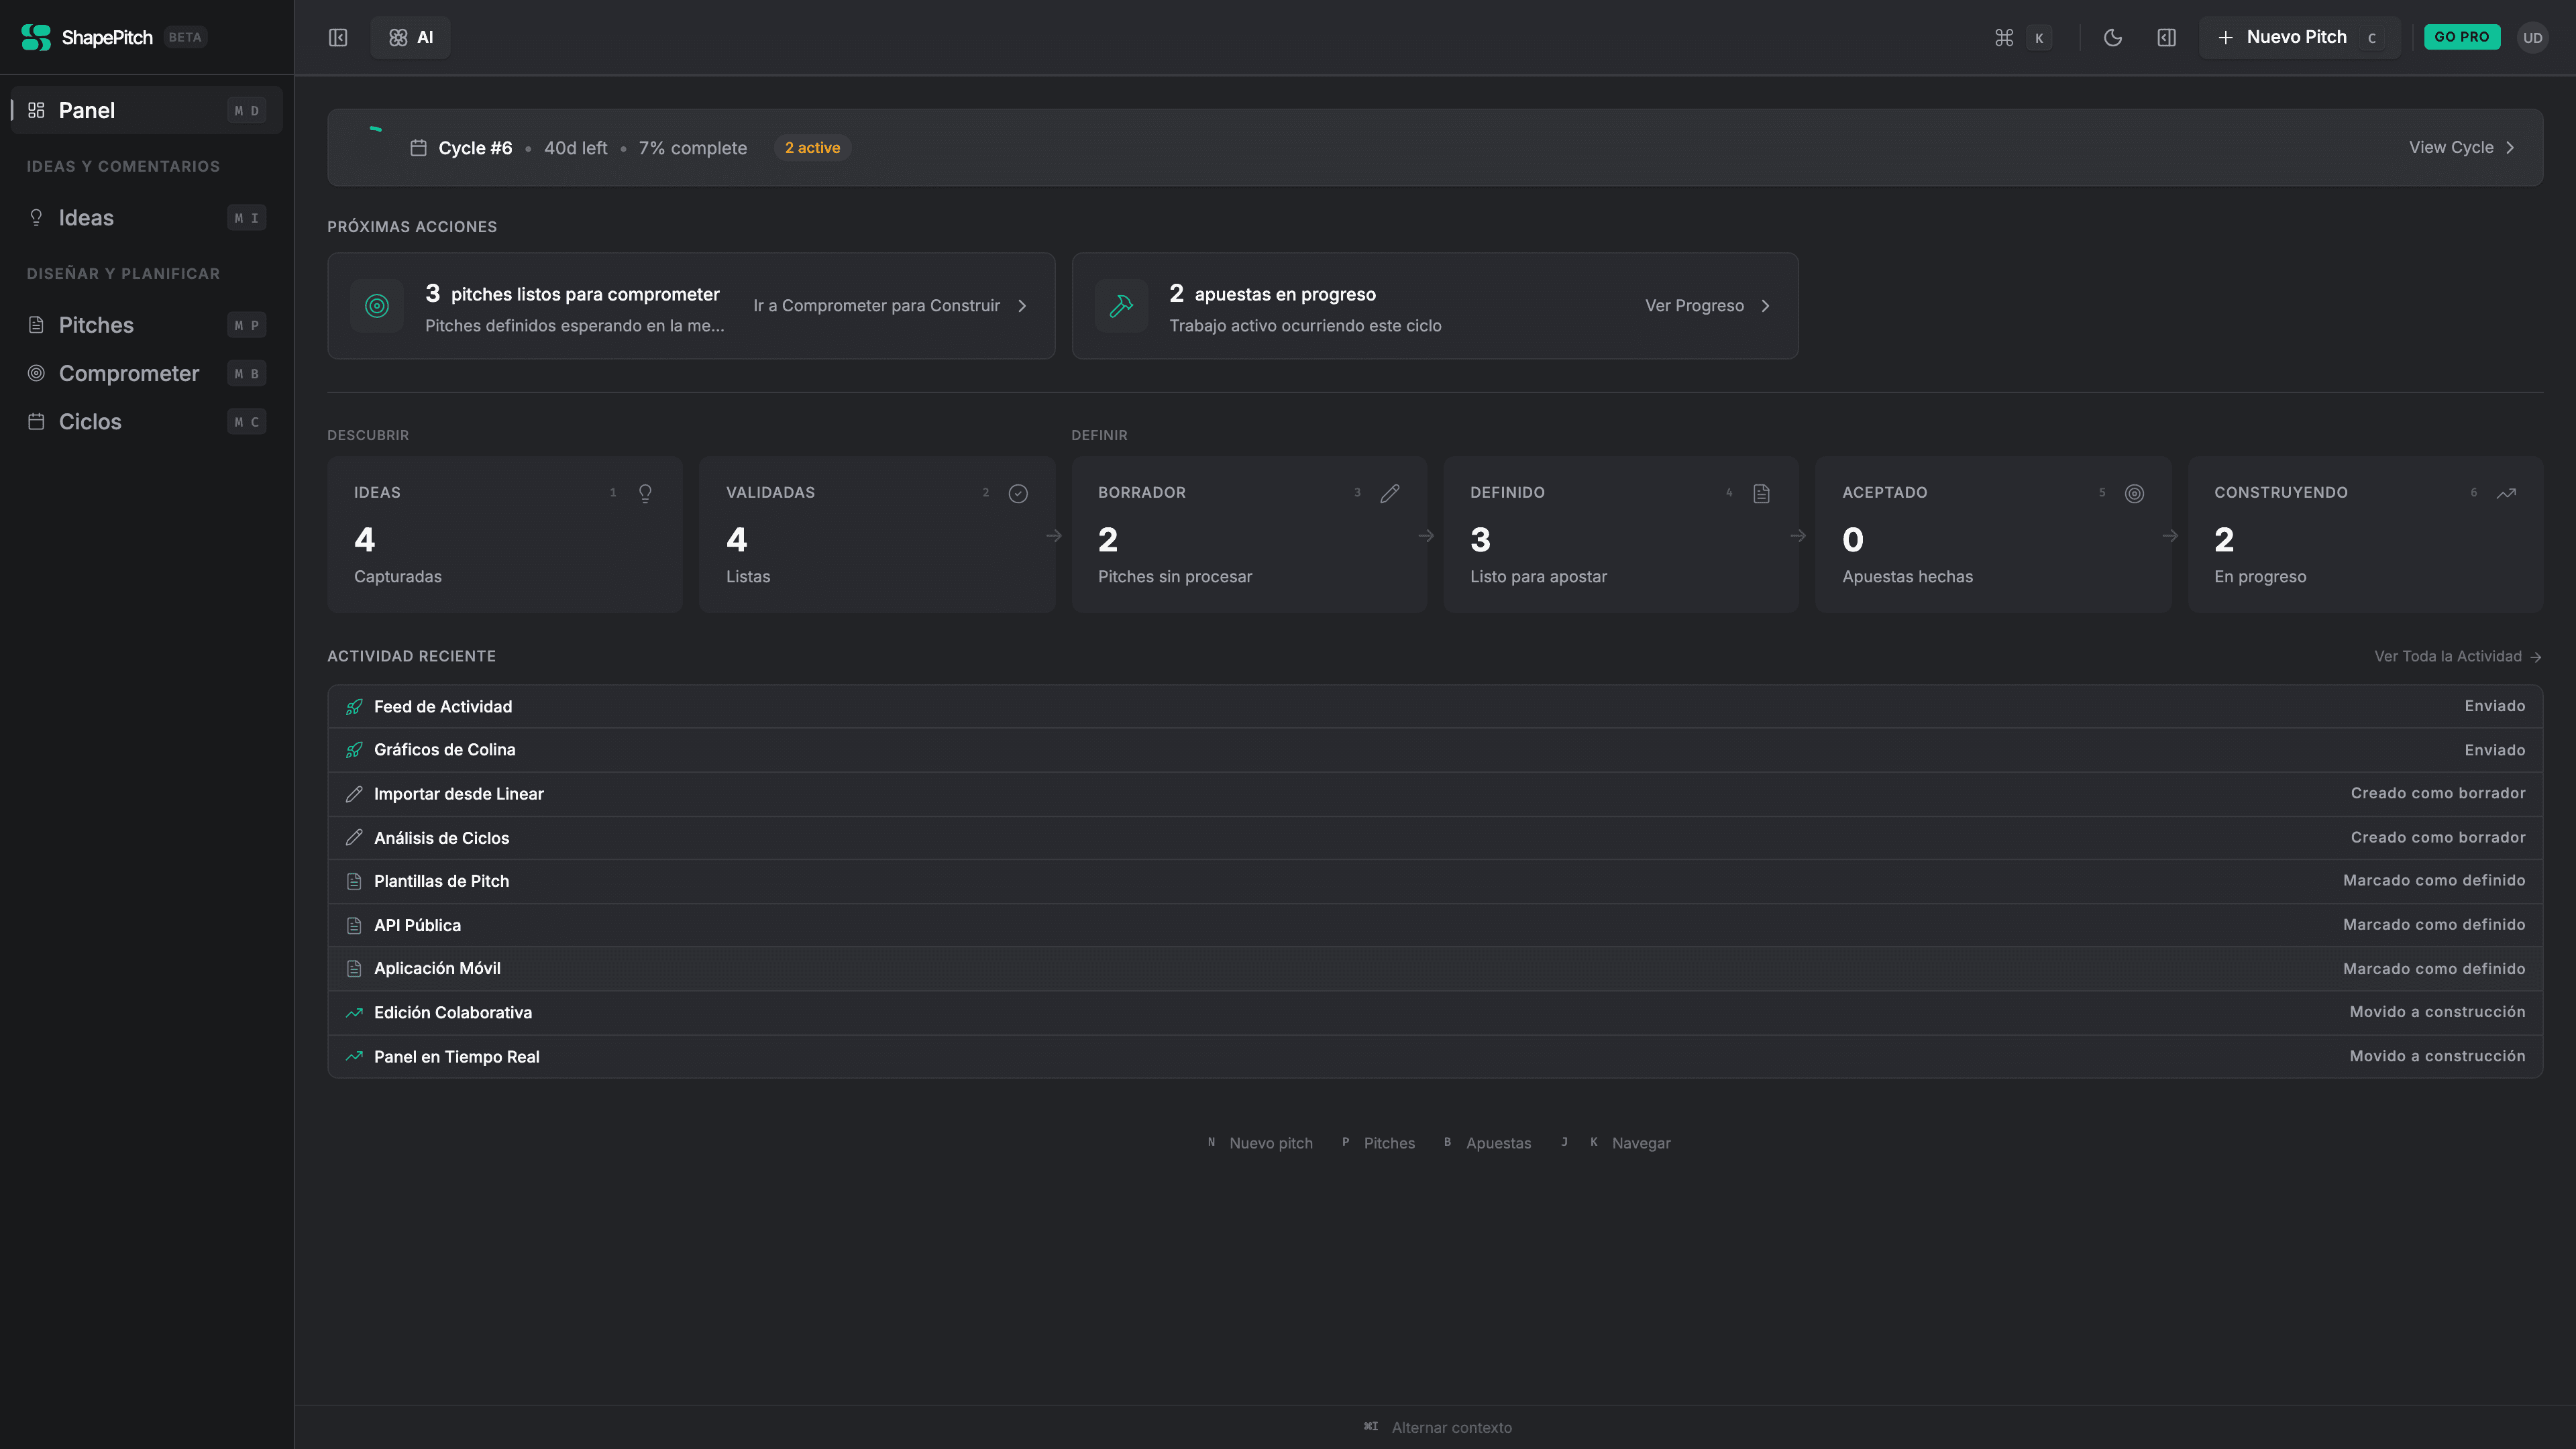
Task: Click the target icon on the ACEPTADO card
Action: (x=2134, y=492)
